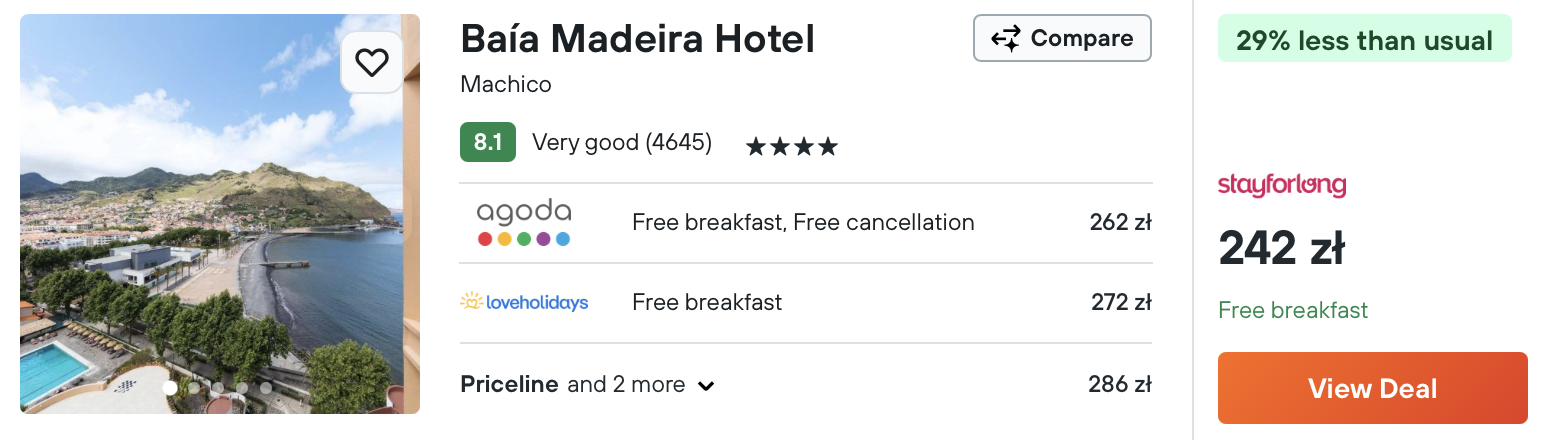The image size is (1548, 440).
Task: Click the hotel photo thumbnail
Action: click(220, 214)
